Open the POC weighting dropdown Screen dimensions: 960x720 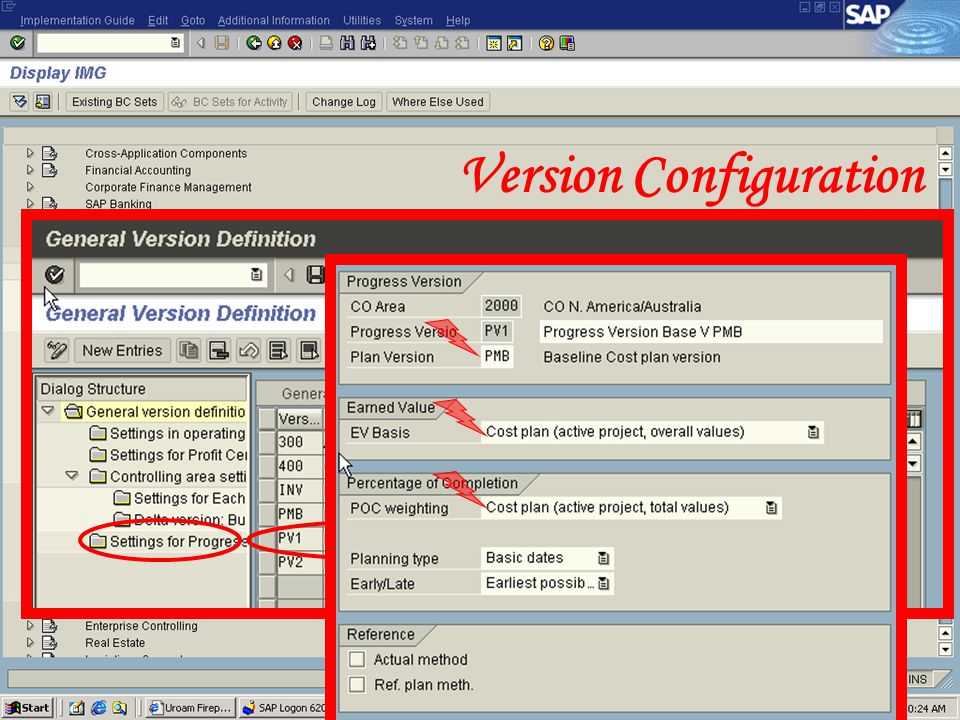click(x=771, y=508)
